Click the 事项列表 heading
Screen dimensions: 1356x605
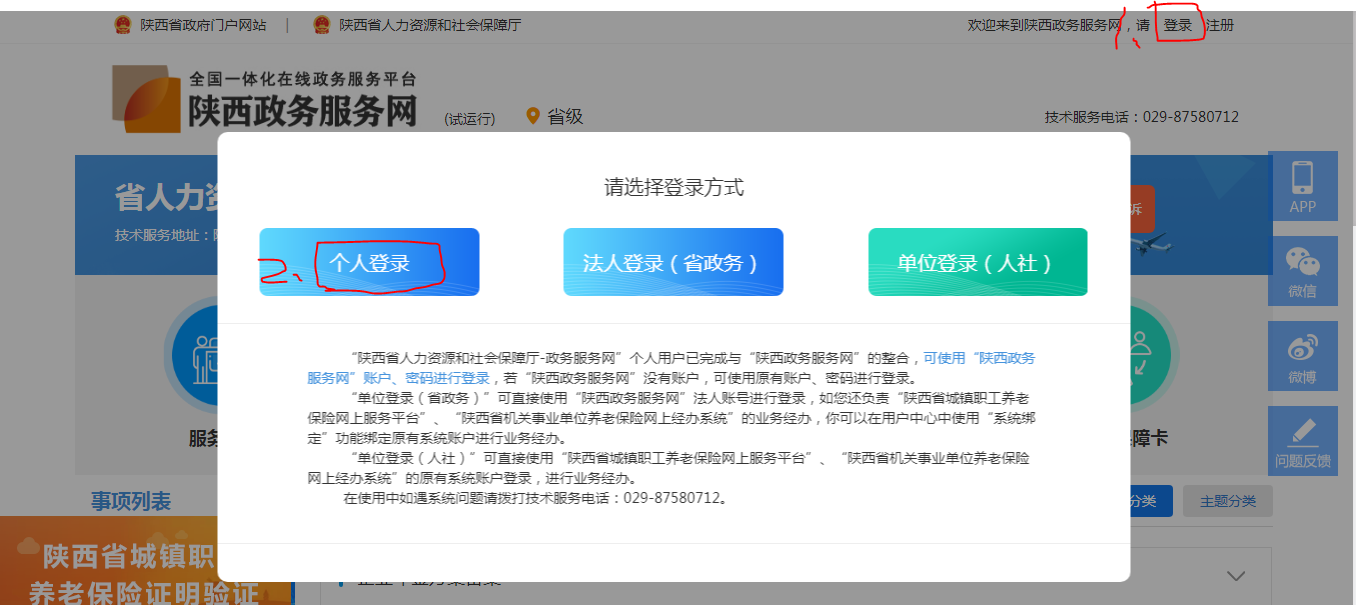[x=131, y=501]
